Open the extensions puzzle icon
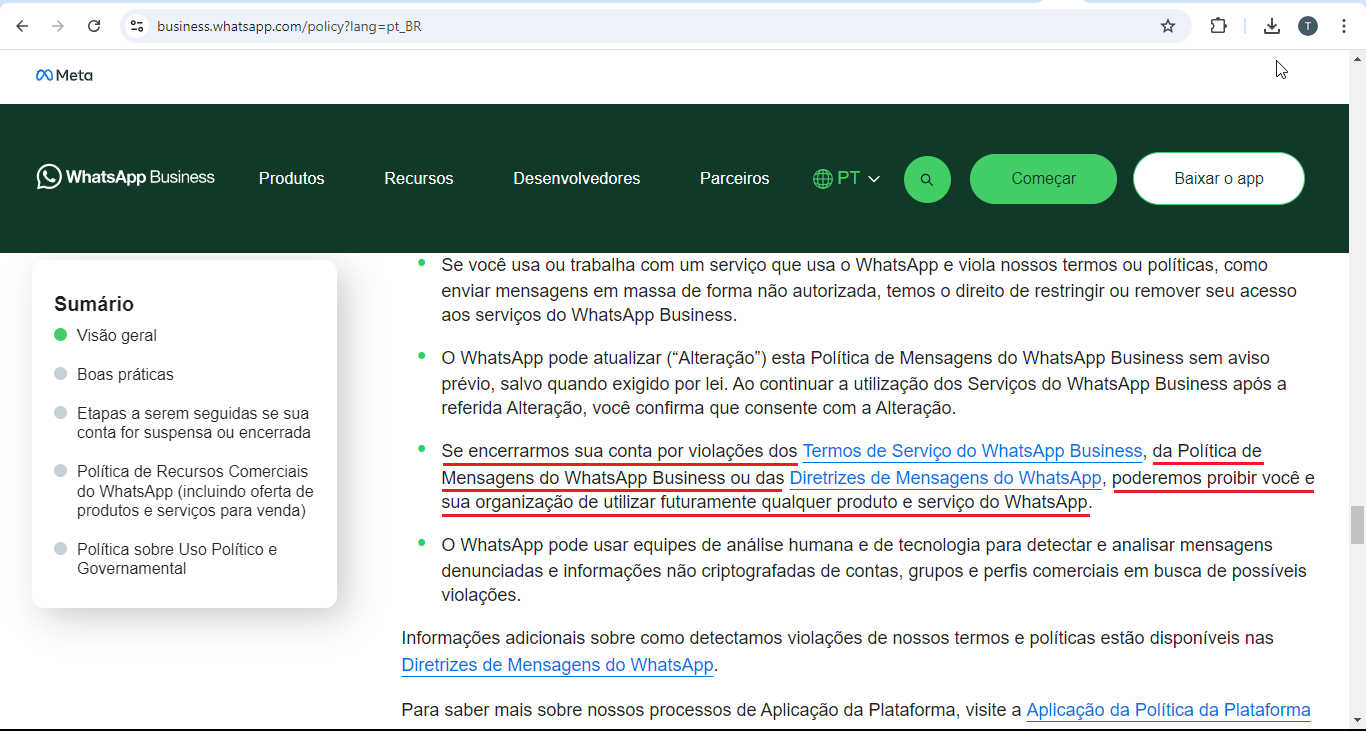1366x731 pixels. click(1218, 26)
